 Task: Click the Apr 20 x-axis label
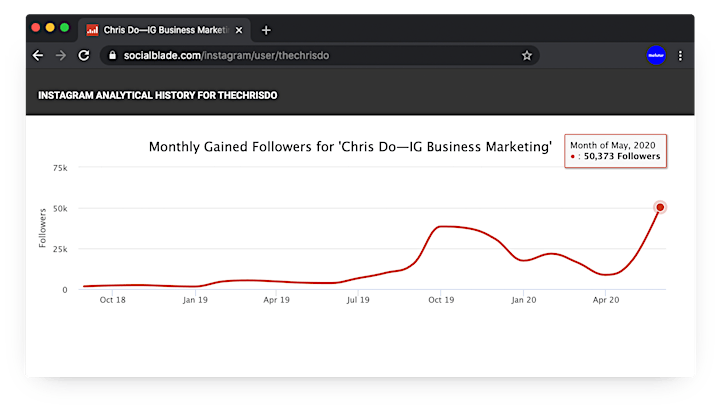(x=606, y=300)
